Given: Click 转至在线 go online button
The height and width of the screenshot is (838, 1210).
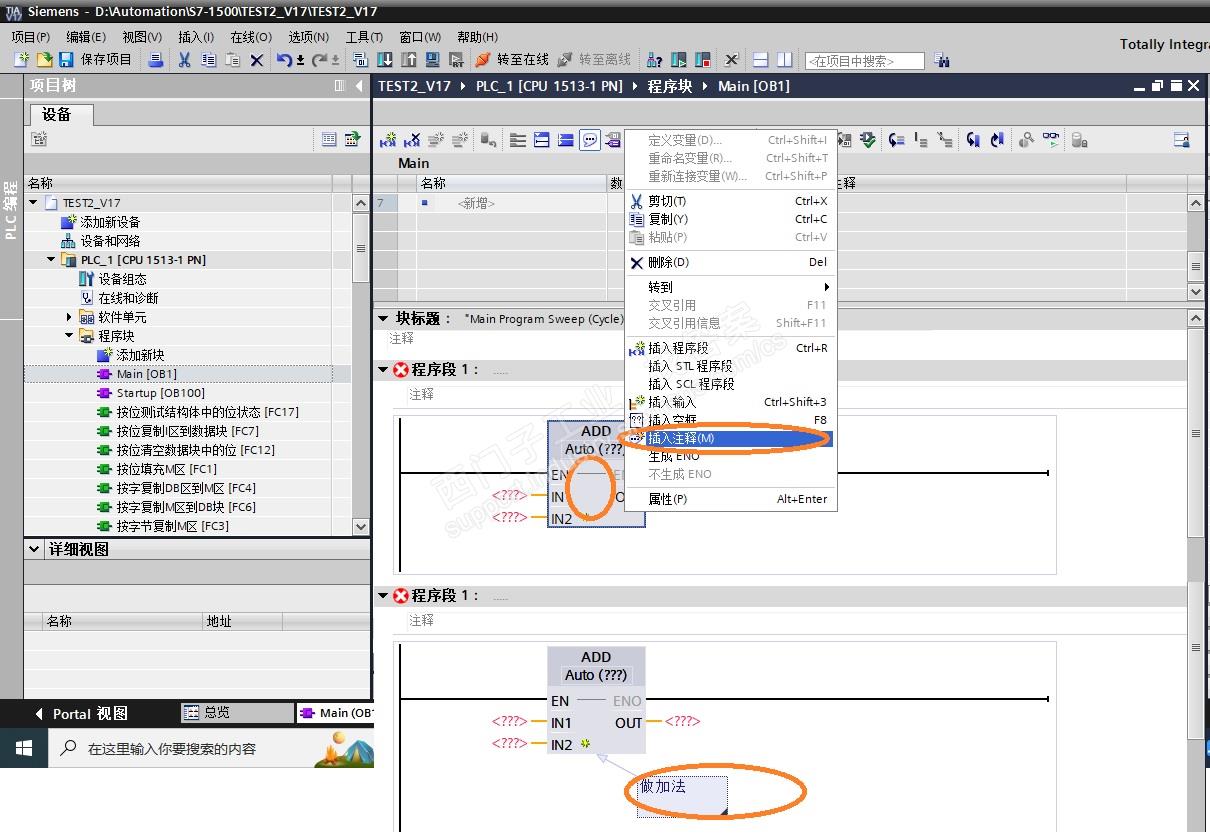Looking at the screenshot, I should [512, 60].
